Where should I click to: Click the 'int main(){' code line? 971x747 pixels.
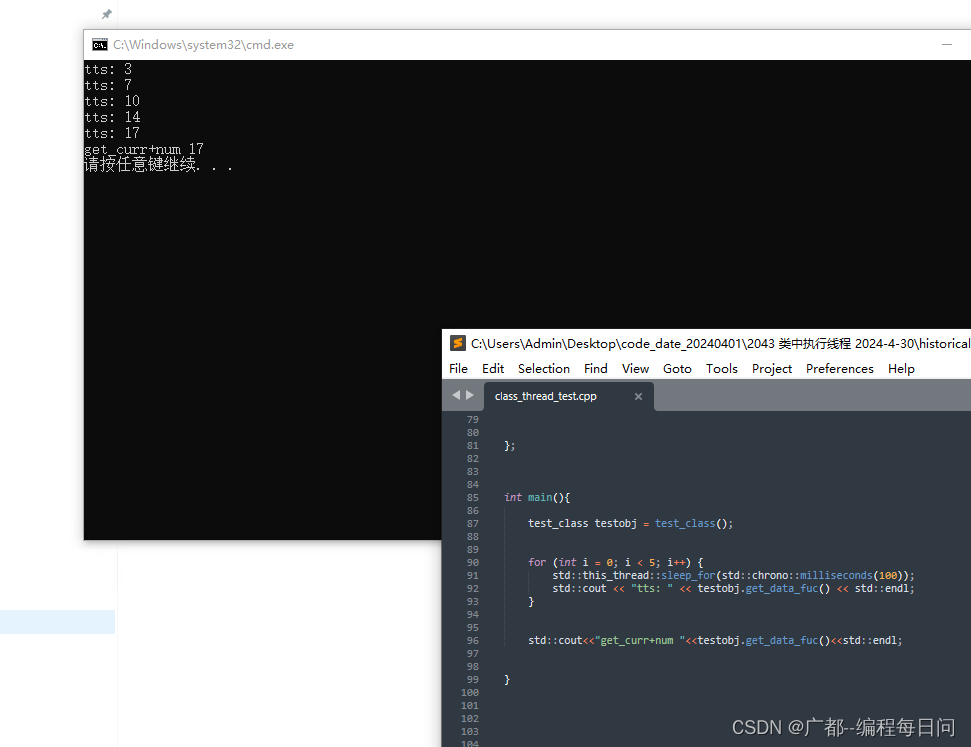(537, 497)
